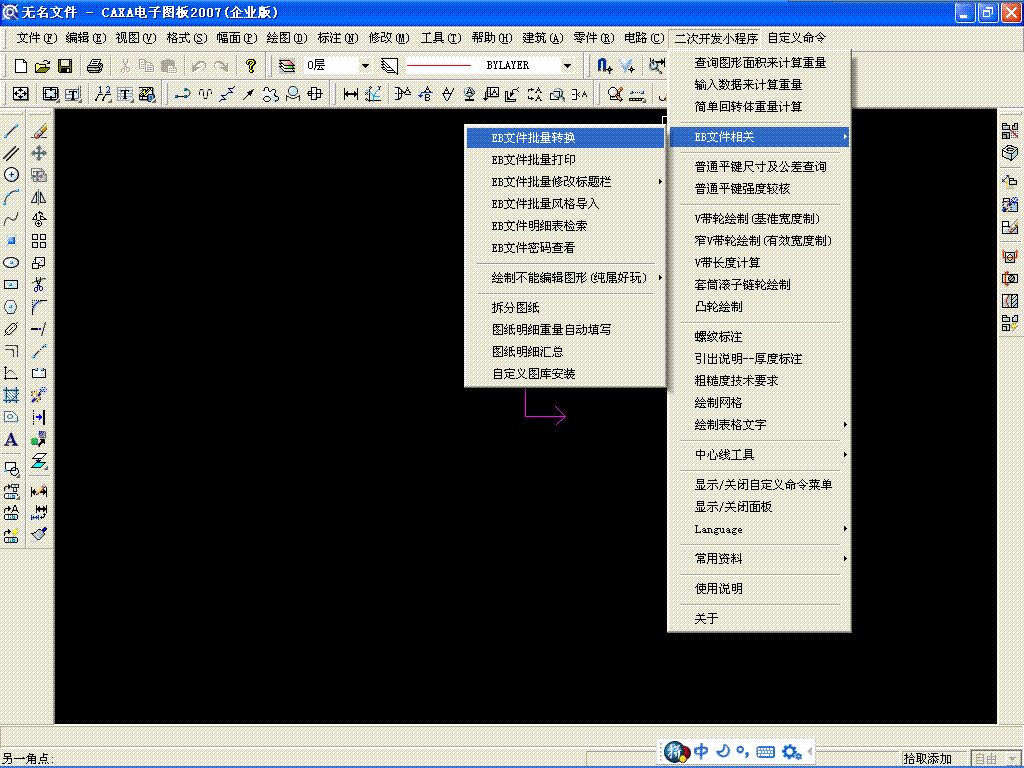Select the hatch fill tool
This screenshot has height=768, width=1024.
(x=11, y=395)
